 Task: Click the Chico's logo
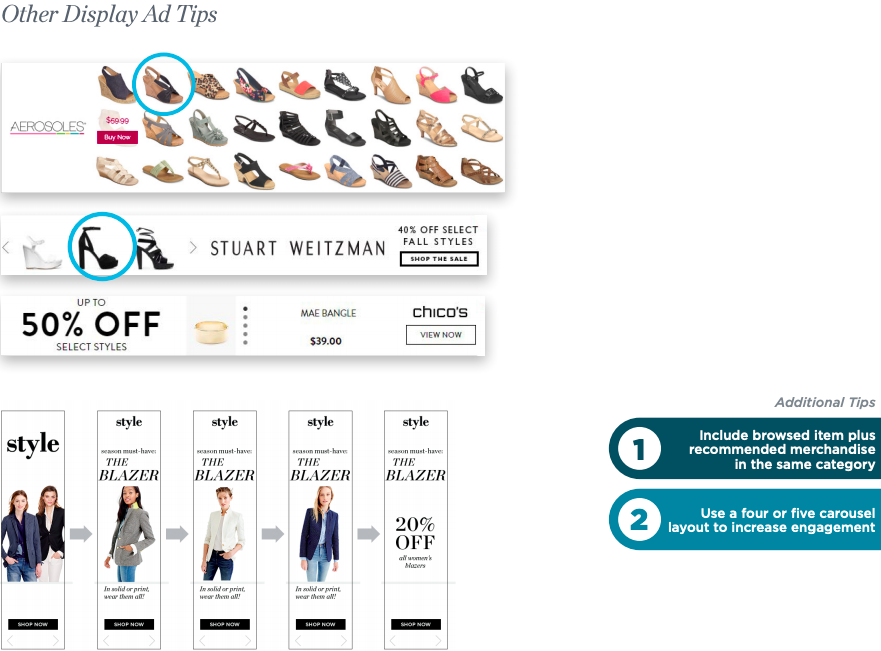(440, 312)
